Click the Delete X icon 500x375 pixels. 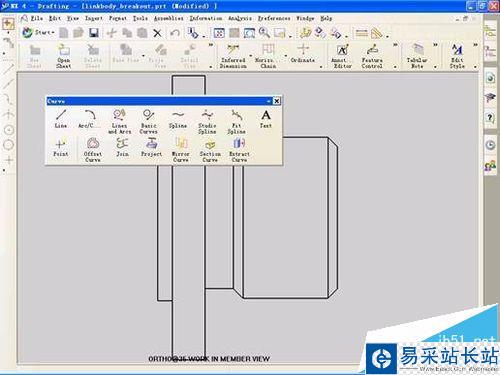[157, 33]
